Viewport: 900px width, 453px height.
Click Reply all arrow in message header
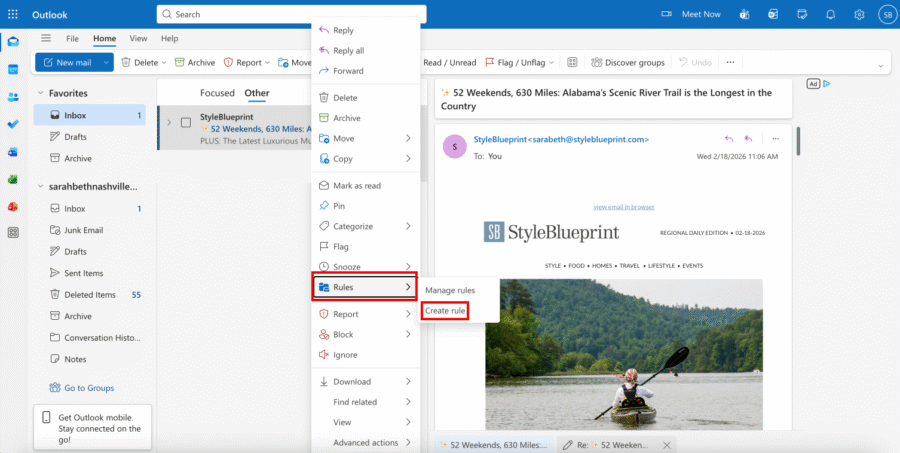[748, 138]
